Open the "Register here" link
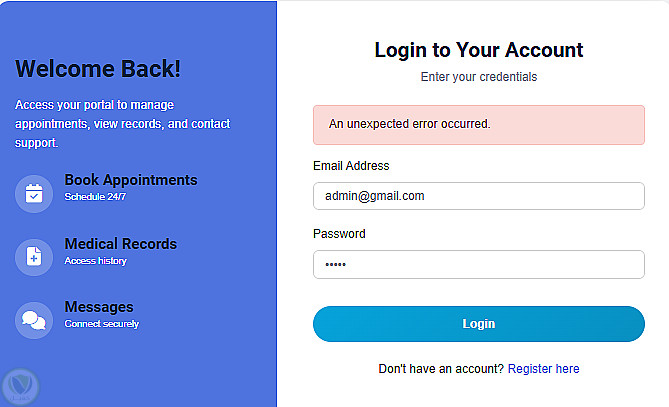This screenshot has height=407, width=669. [x=543, y=369]
